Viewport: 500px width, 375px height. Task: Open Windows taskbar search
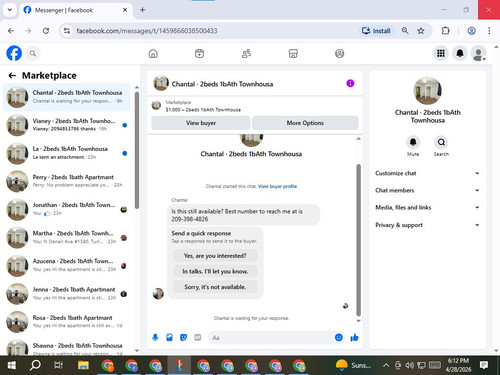35,365
